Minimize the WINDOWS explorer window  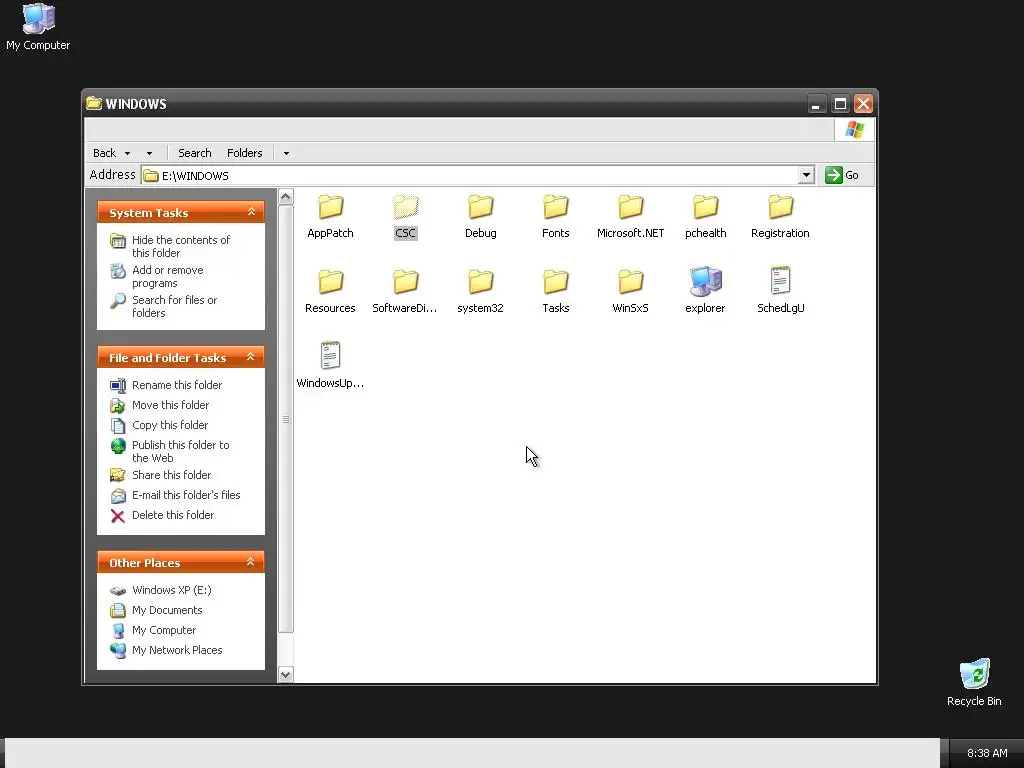pyautogui.click(x=816, y=104)
